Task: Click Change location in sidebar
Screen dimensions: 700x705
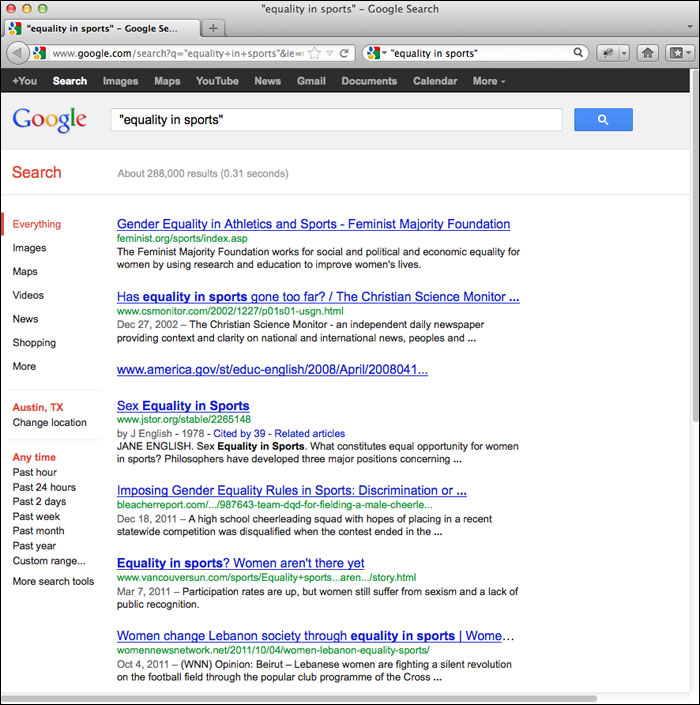Action: click(x=49, y=423)
